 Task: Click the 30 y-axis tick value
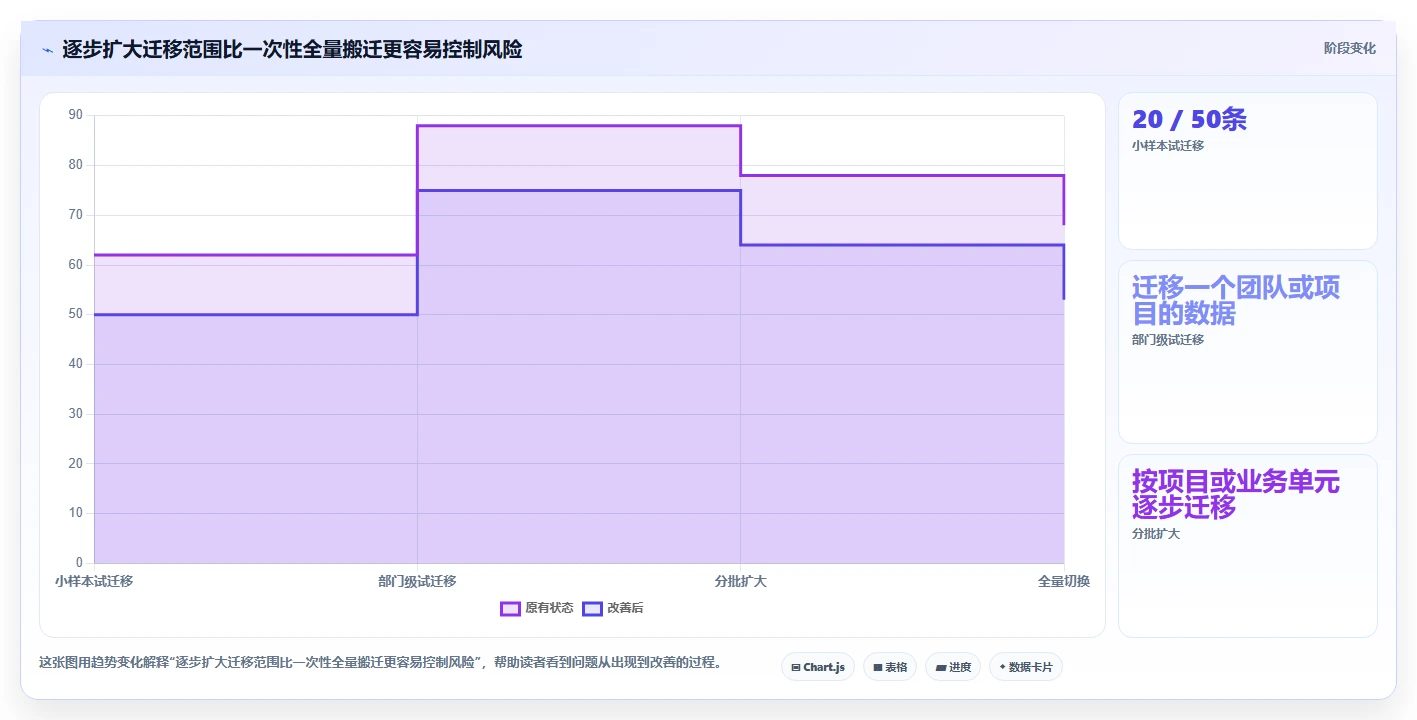coord(76,414)
